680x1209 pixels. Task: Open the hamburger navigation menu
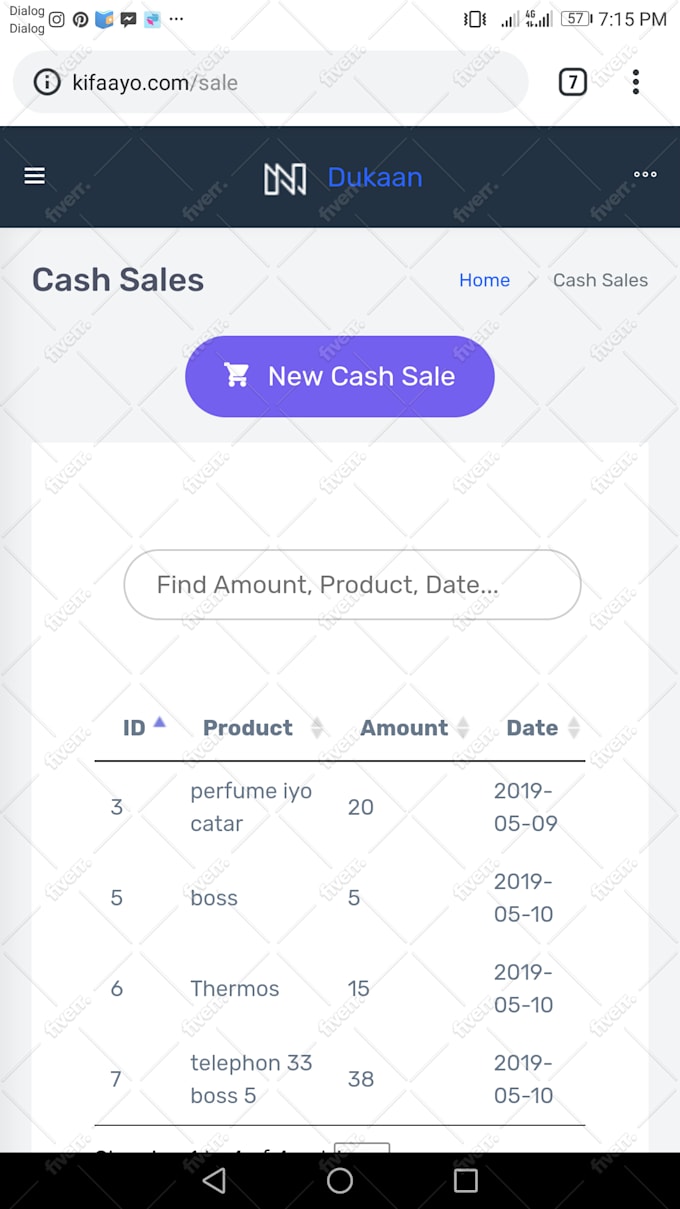(x=34, y=176)
